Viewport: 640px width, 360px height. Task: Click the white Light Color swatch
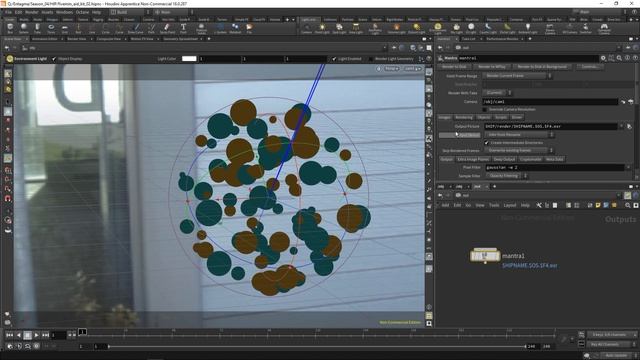click(x=189, y=59)
